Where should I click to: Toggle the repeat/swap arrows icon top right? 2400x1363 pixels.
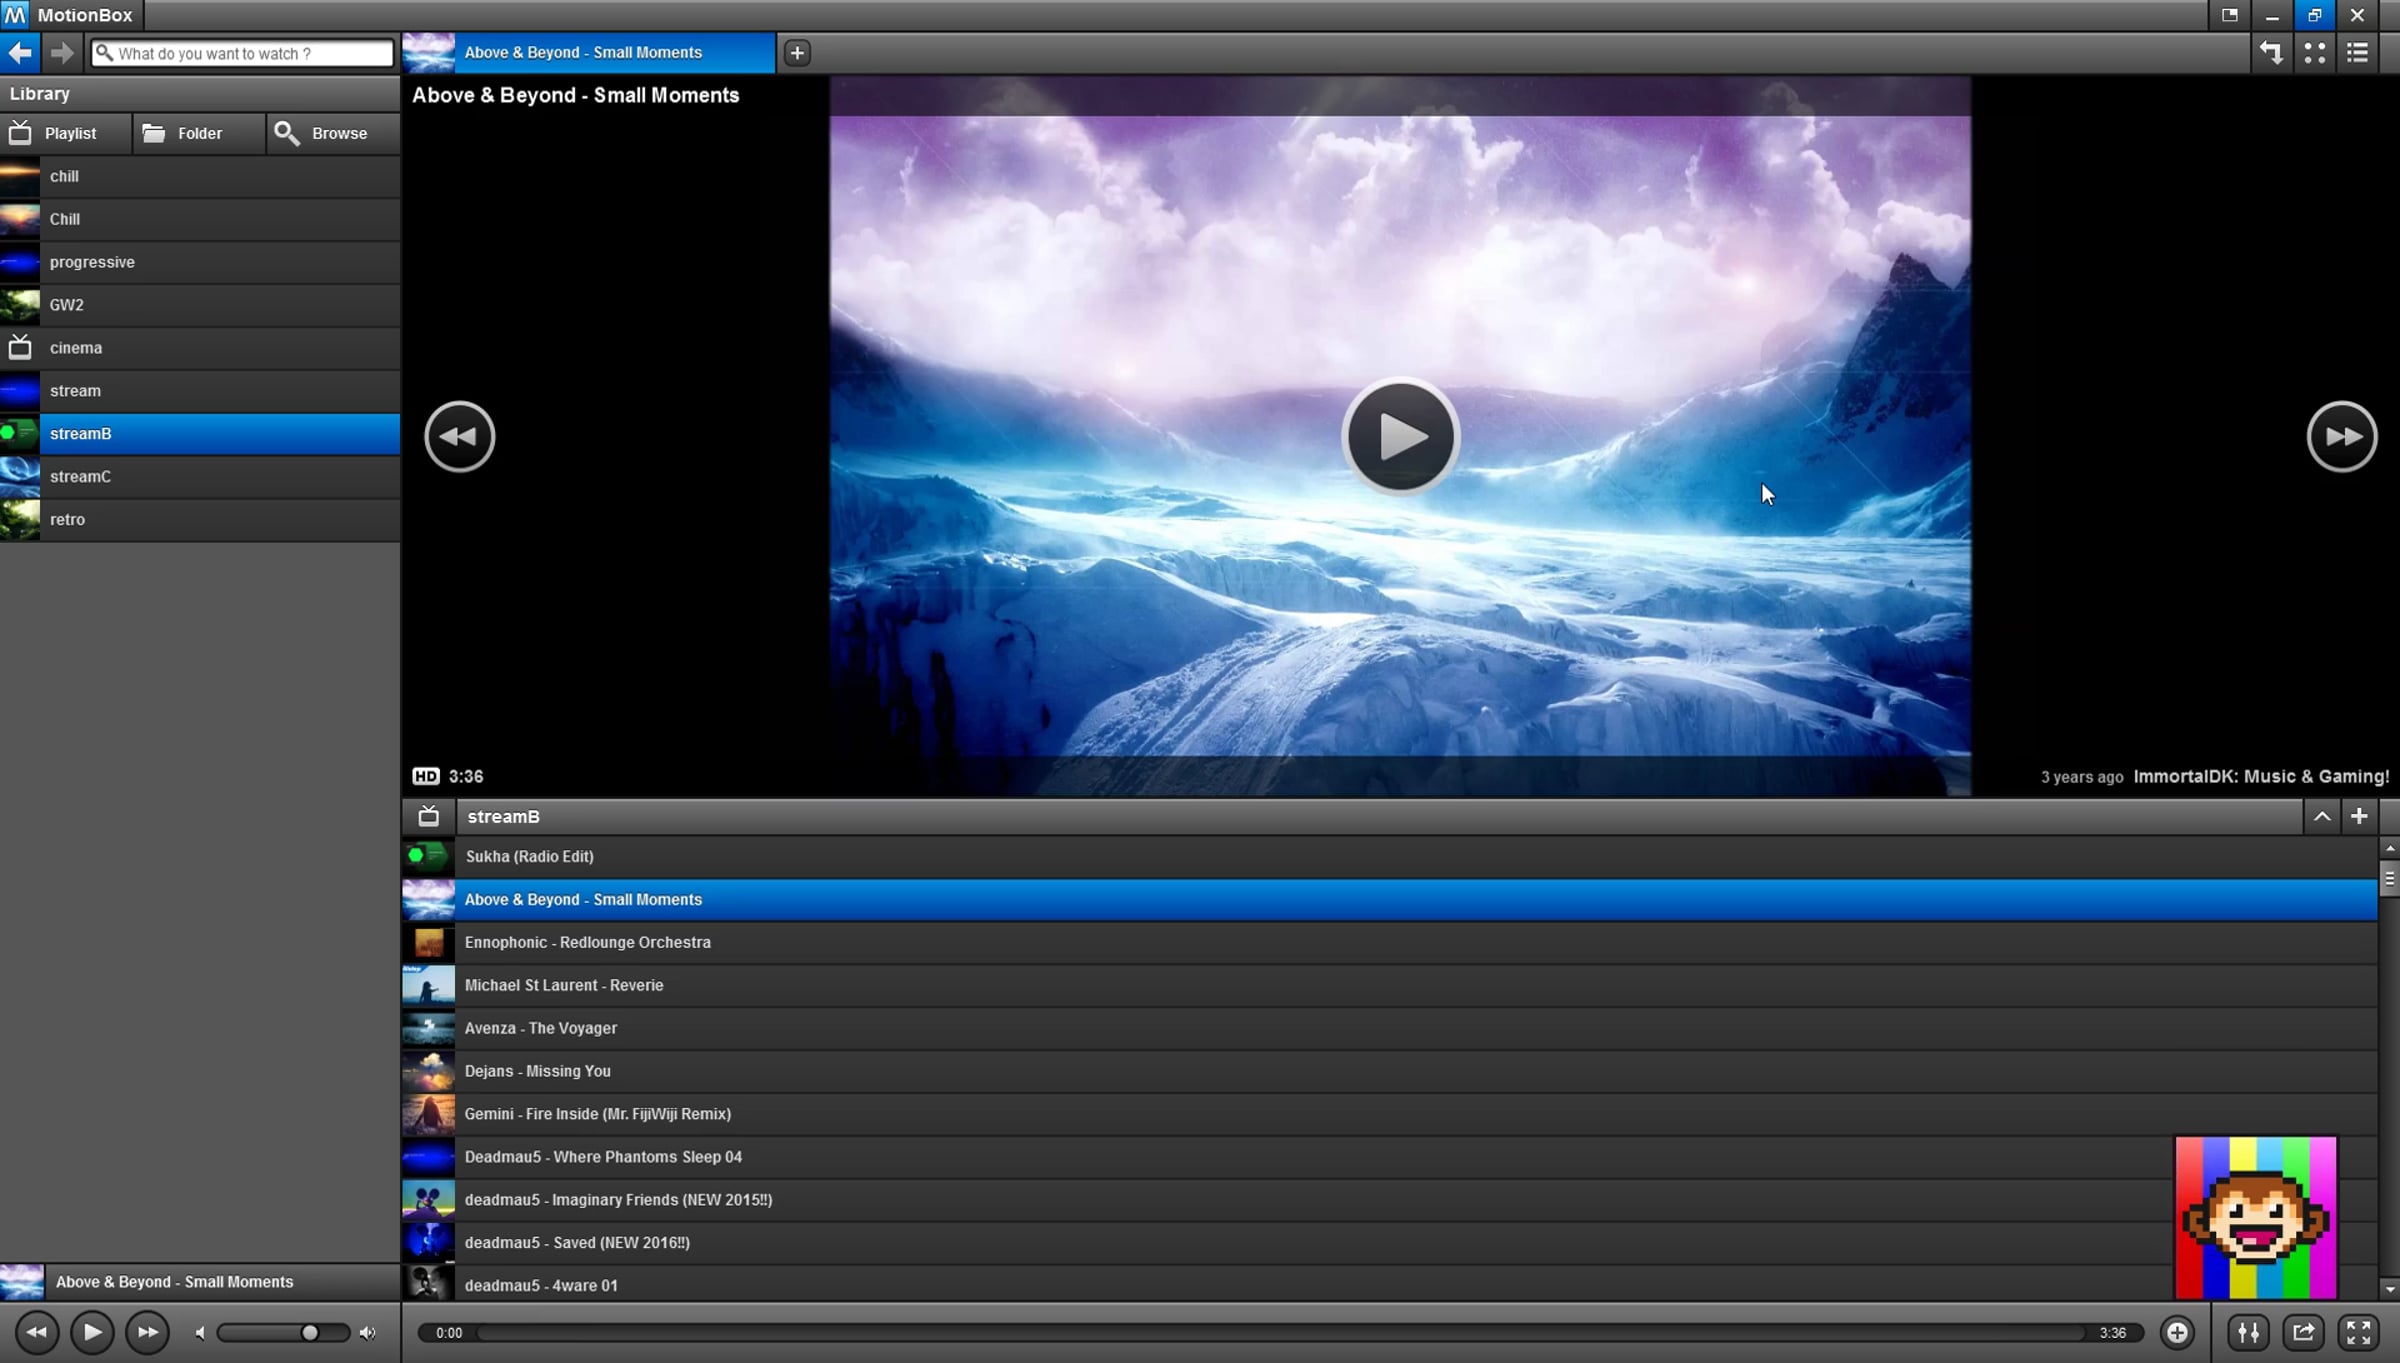click(x=2271, y=53)
